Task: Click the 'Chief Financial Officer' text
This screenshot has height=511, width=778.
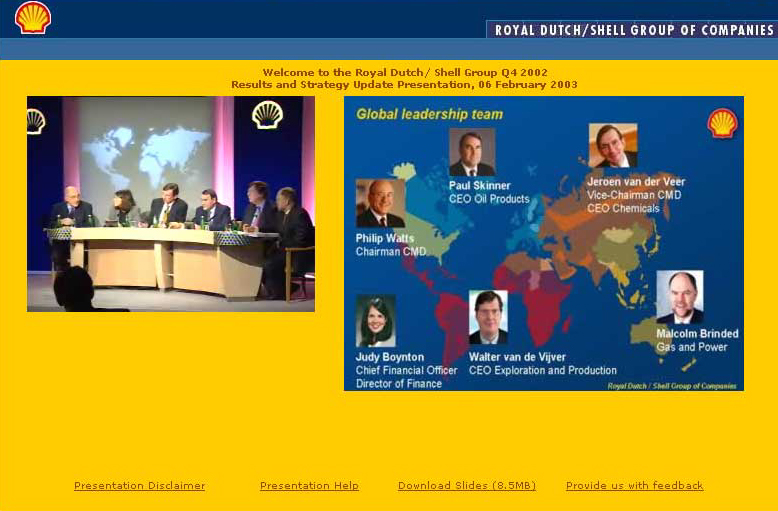Action: (406, 371)
